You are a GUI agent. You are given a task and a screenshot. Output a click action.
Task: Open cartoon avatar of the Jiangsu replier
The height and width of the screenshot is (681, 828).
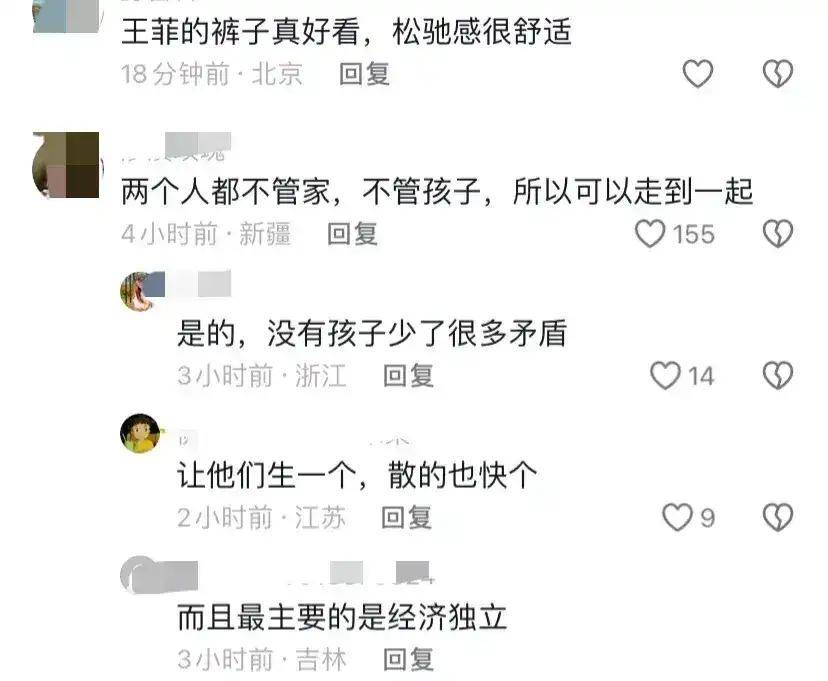(x=140, y=433)
